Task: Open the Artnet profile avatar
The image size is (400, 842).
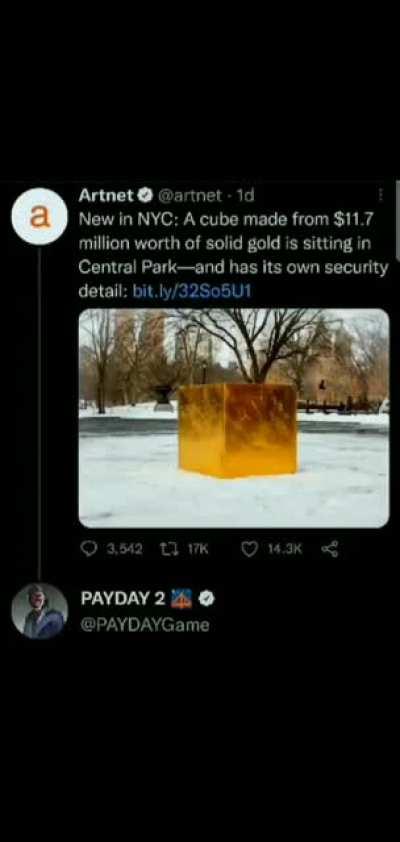Action: click(x=39, y=217)
